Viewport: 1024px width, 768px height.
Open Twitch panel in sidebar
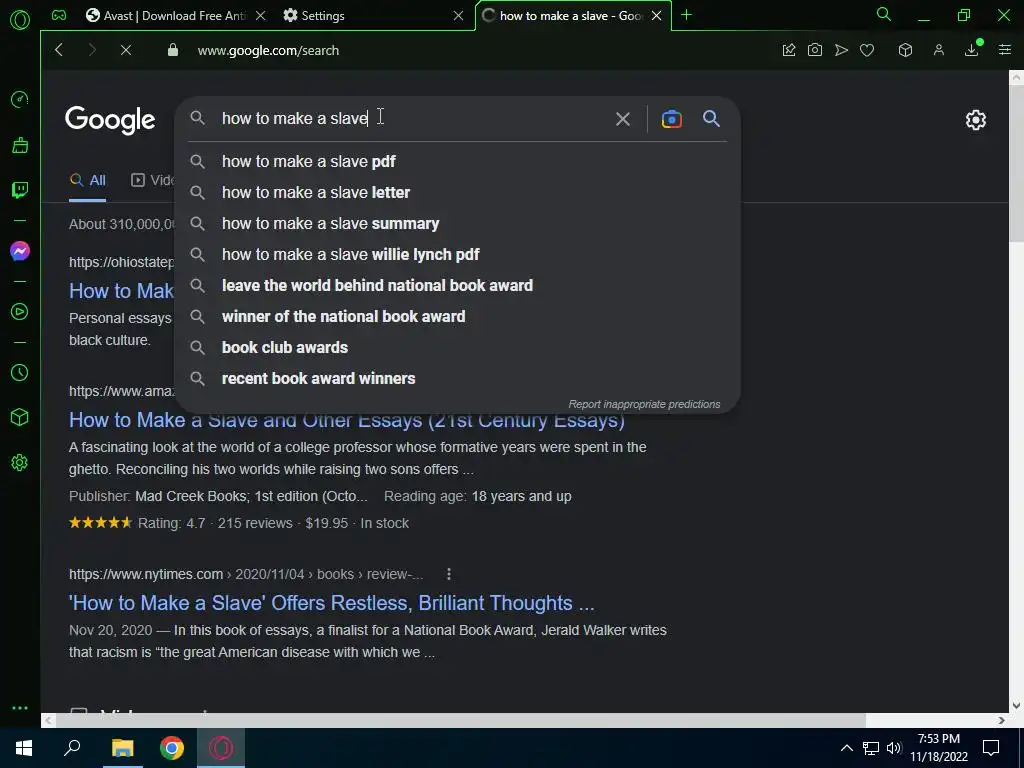click(20, 190)
